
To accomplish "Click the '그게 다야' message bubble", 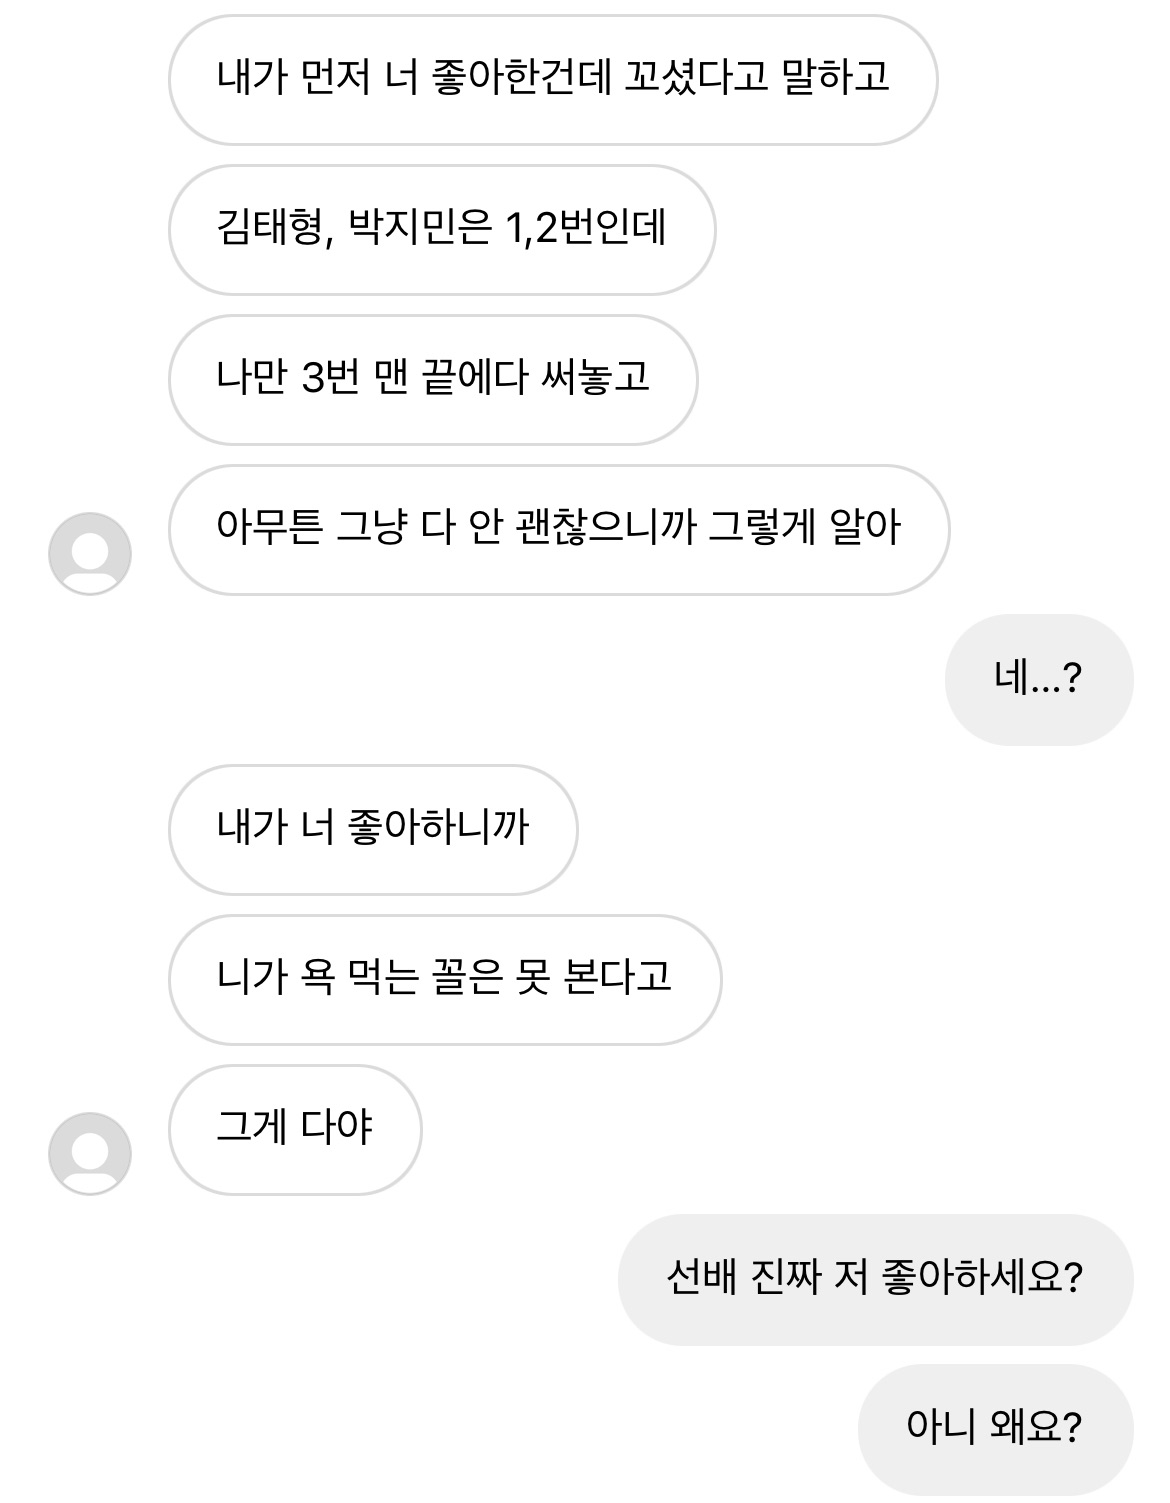I will [295, 1130].
